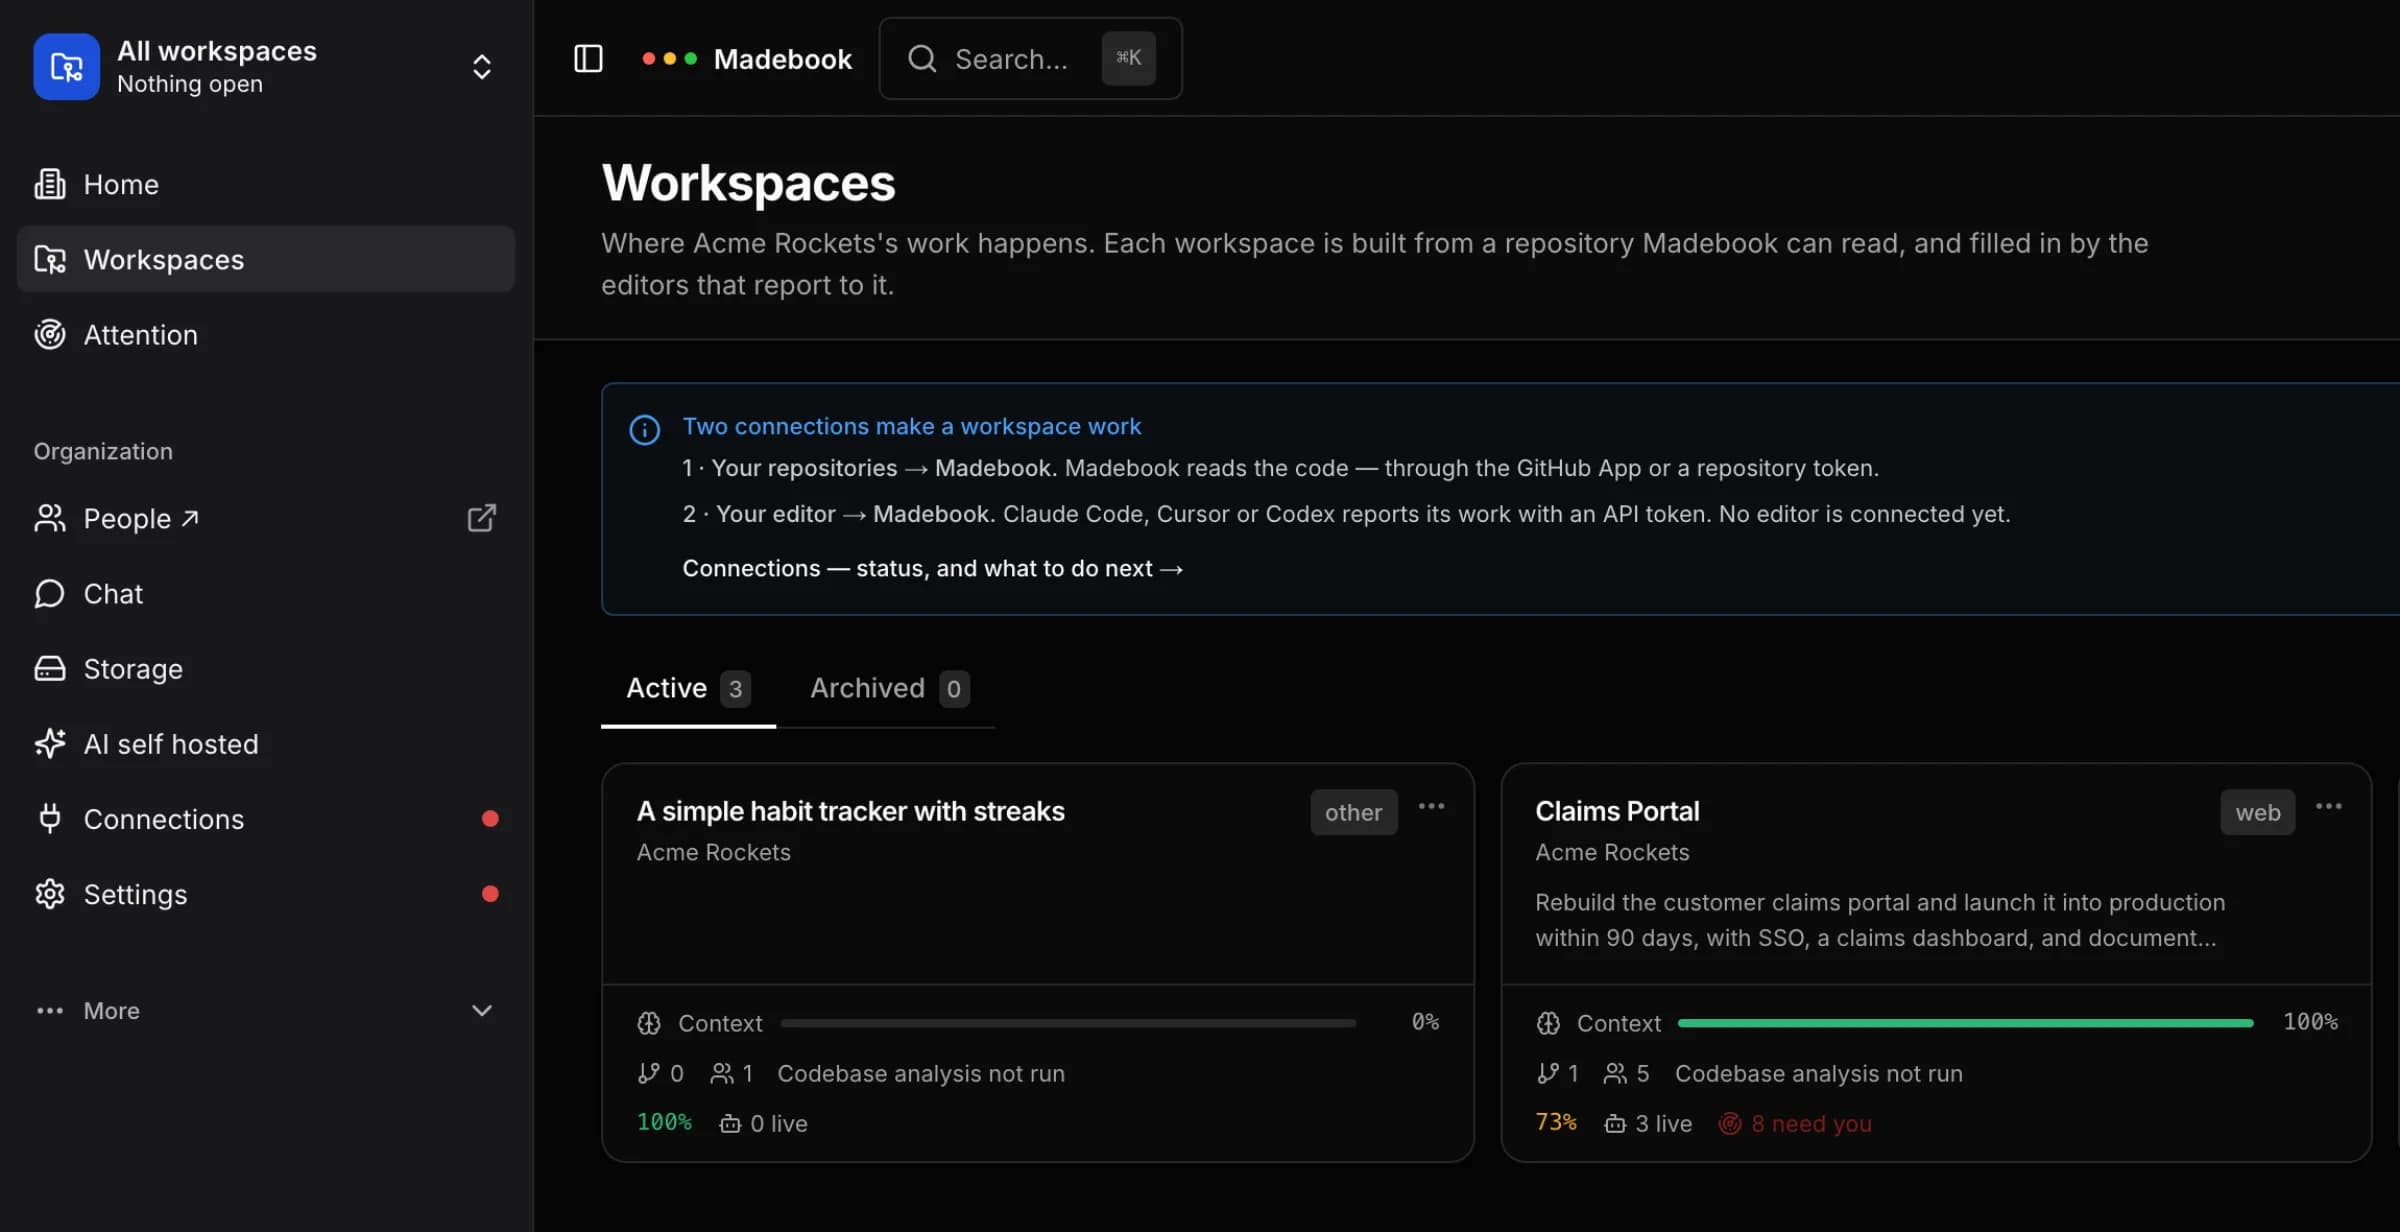The image size is (2400, 1232).
Task: Click the Context progress bar on habit tracker
Action: tap(1068, 1023)
